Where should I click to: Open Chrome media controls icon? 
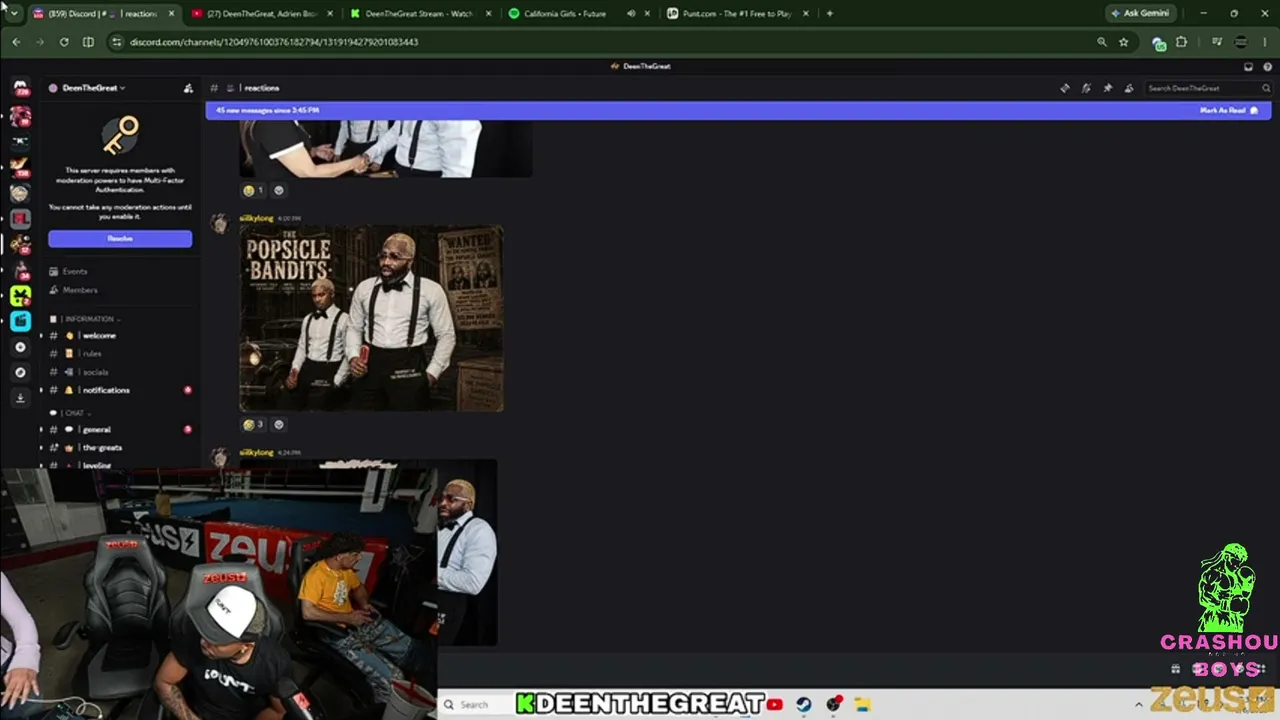pyautogui.click(x=1217, y=42)
